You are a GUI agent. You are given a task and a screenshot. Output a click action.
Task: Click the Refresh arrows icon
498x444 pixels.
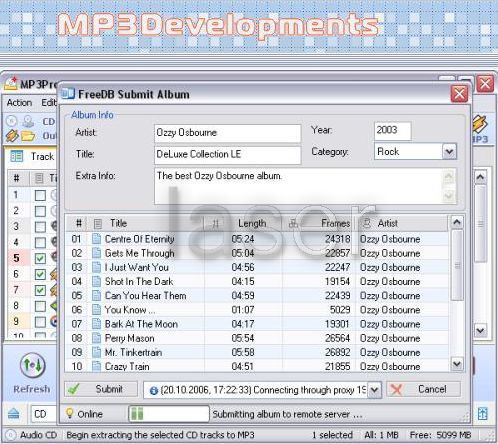pyautogui.click(x=33, y=365)
